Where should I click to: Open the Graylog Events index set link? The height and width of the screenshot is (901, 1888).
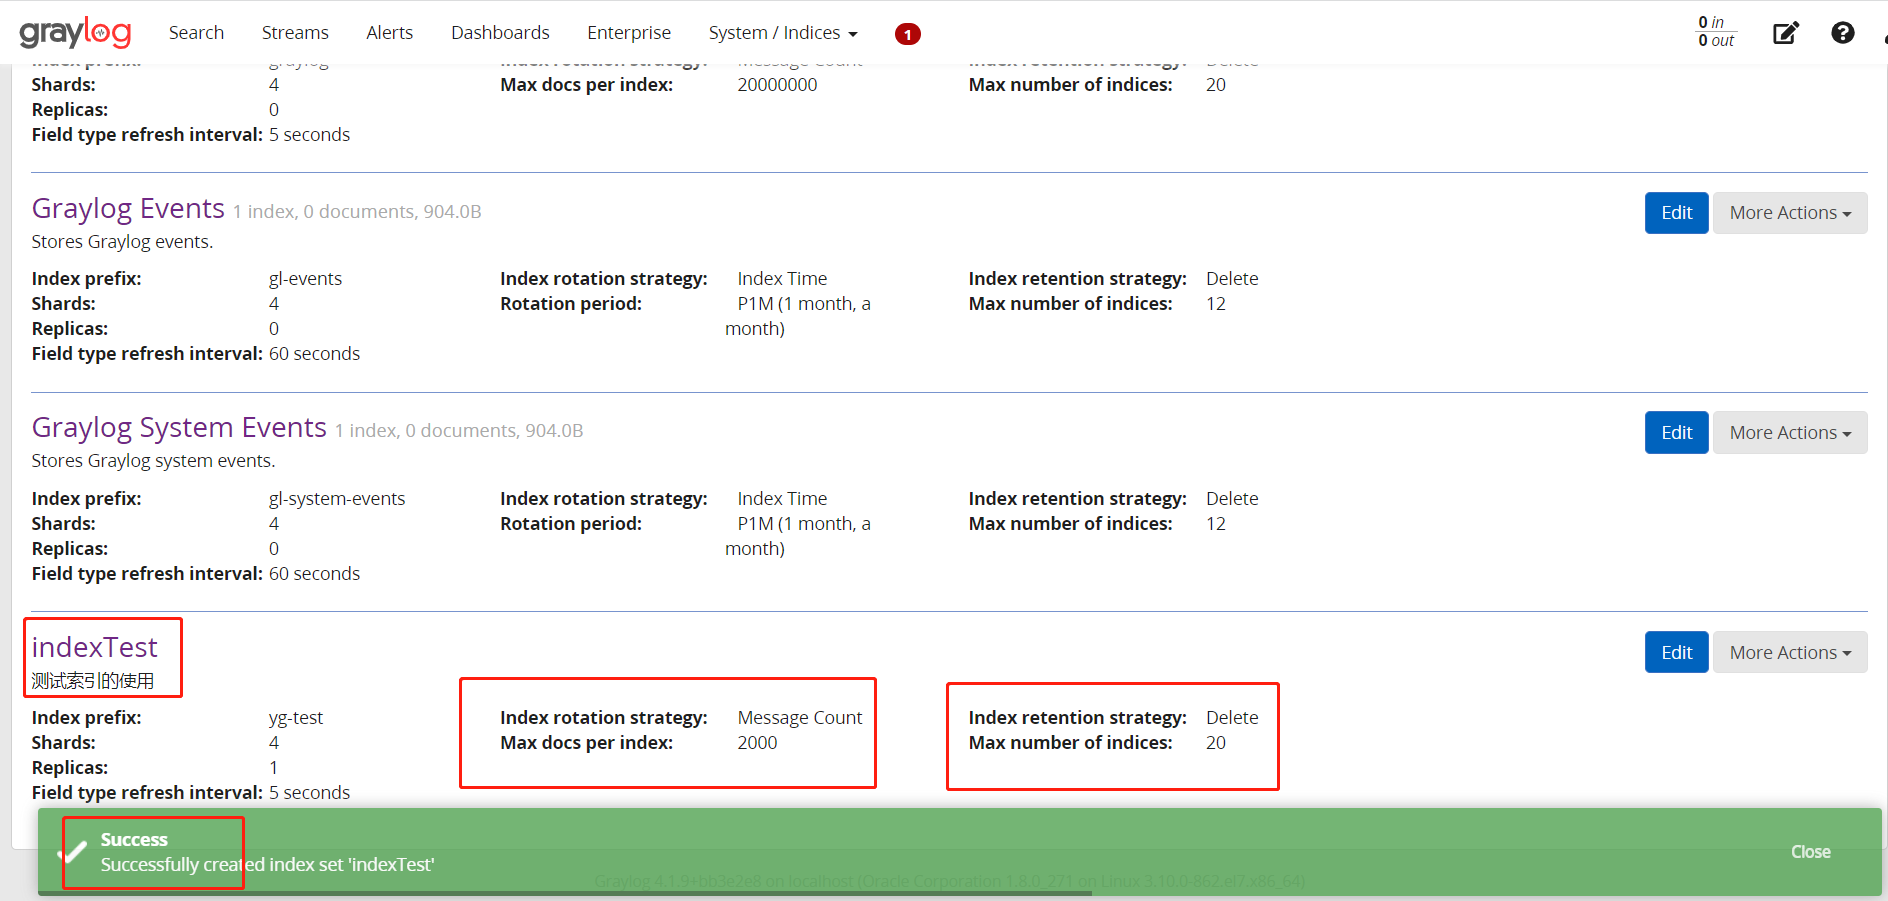[128, 208]
